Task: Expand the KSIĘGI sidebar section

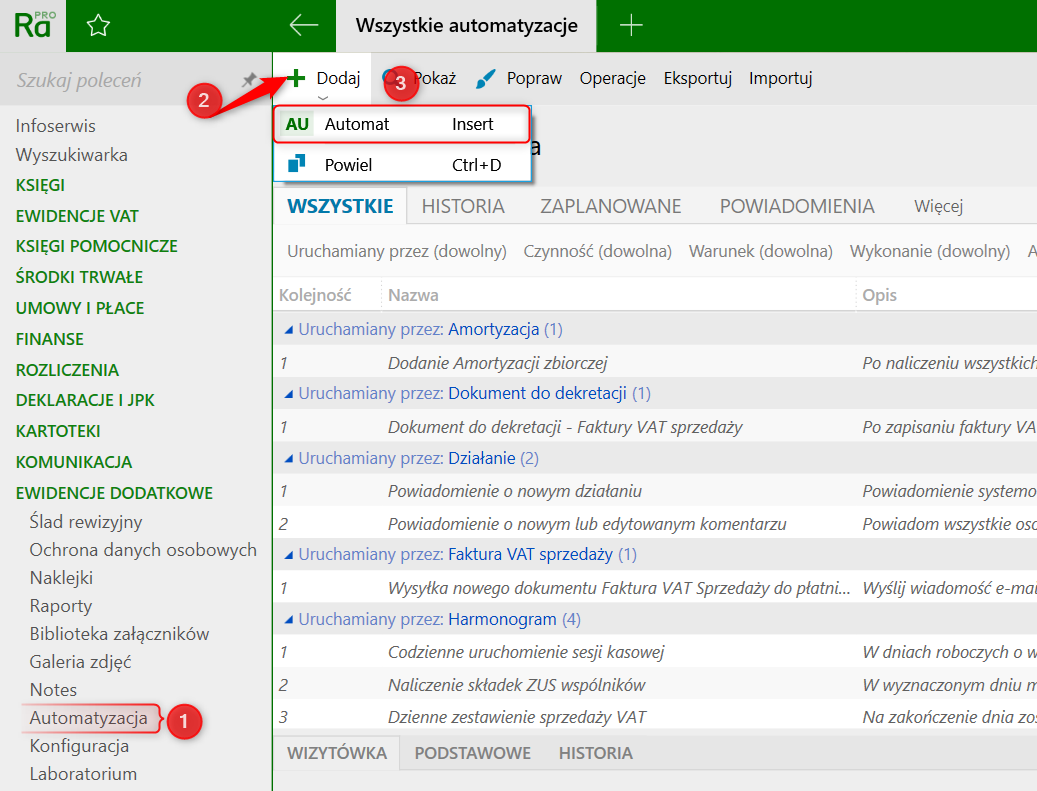Action: pyautogui.click(x=40, y=185)
